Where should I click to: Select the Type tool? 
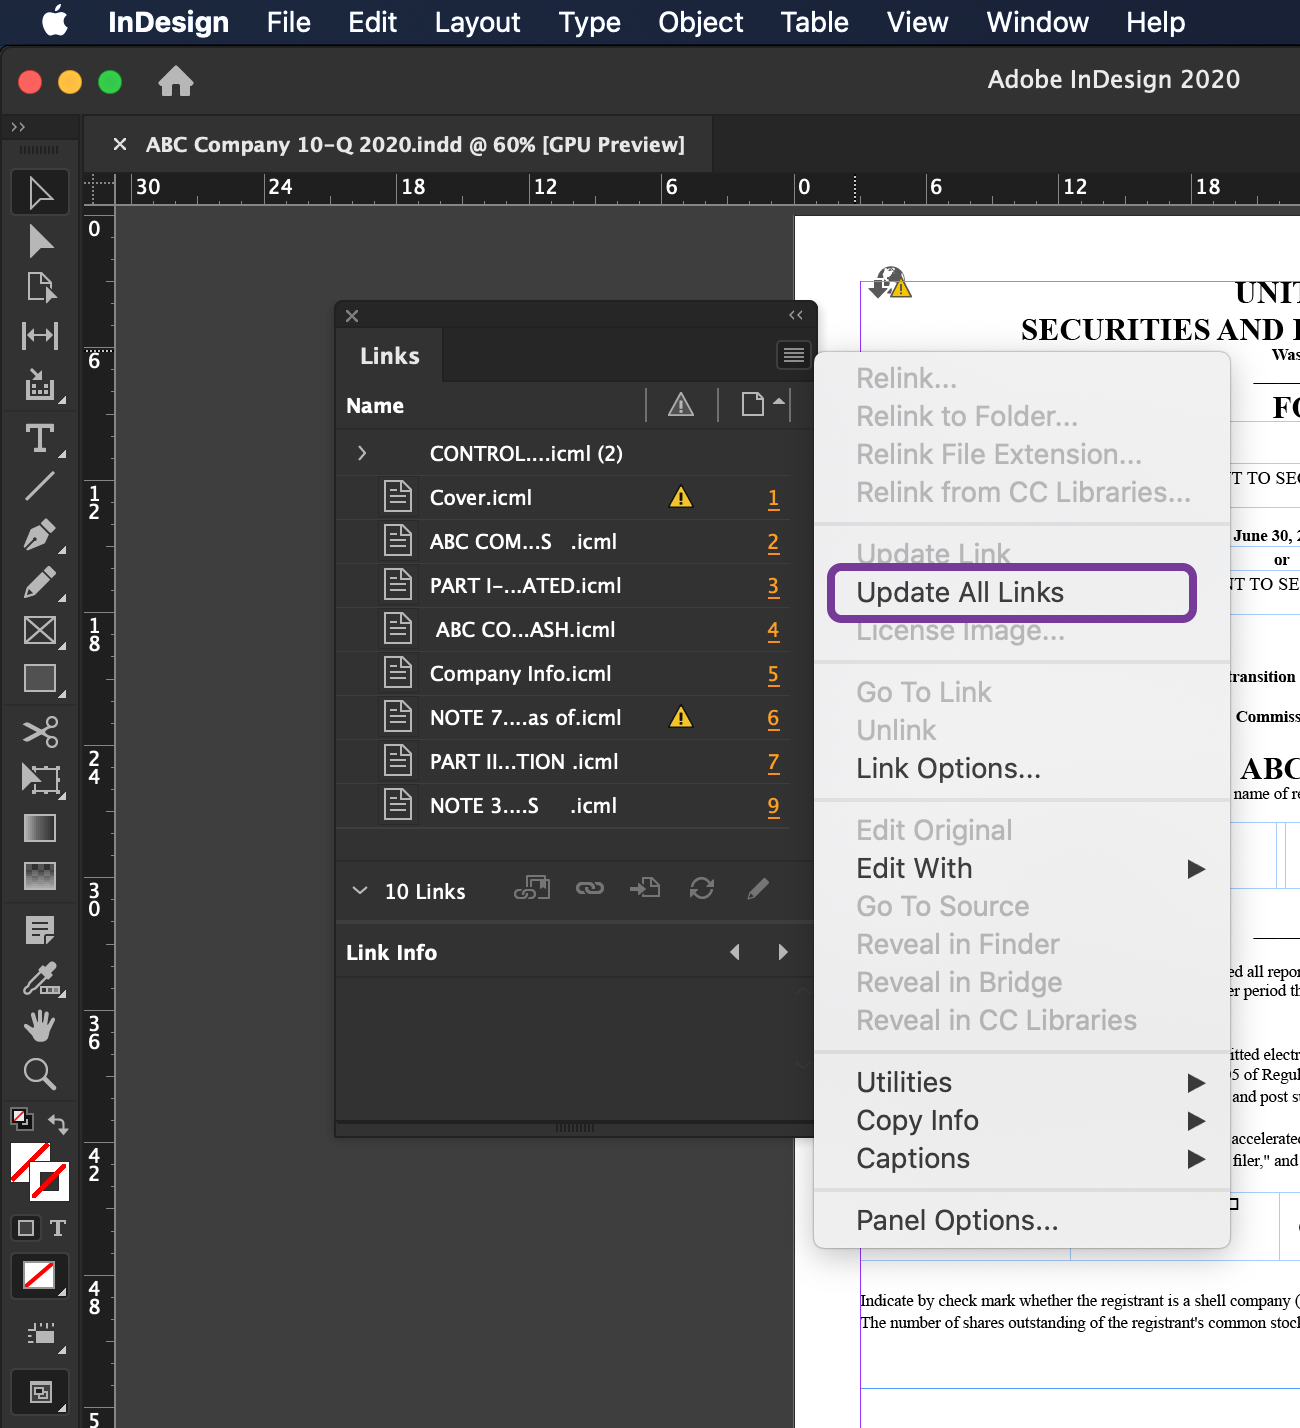pos(40,437)
